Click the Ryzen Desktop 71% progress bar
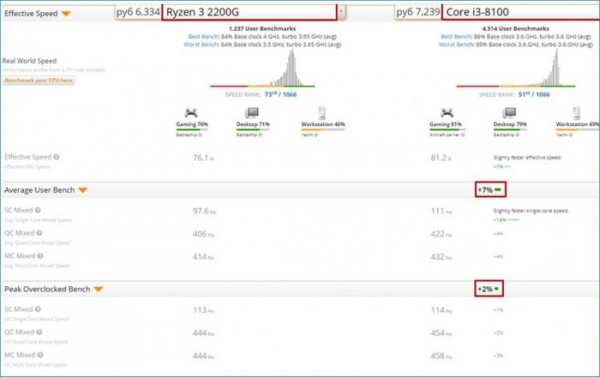The height and width of the screenshot is (377, 600). tap(253, 130)
